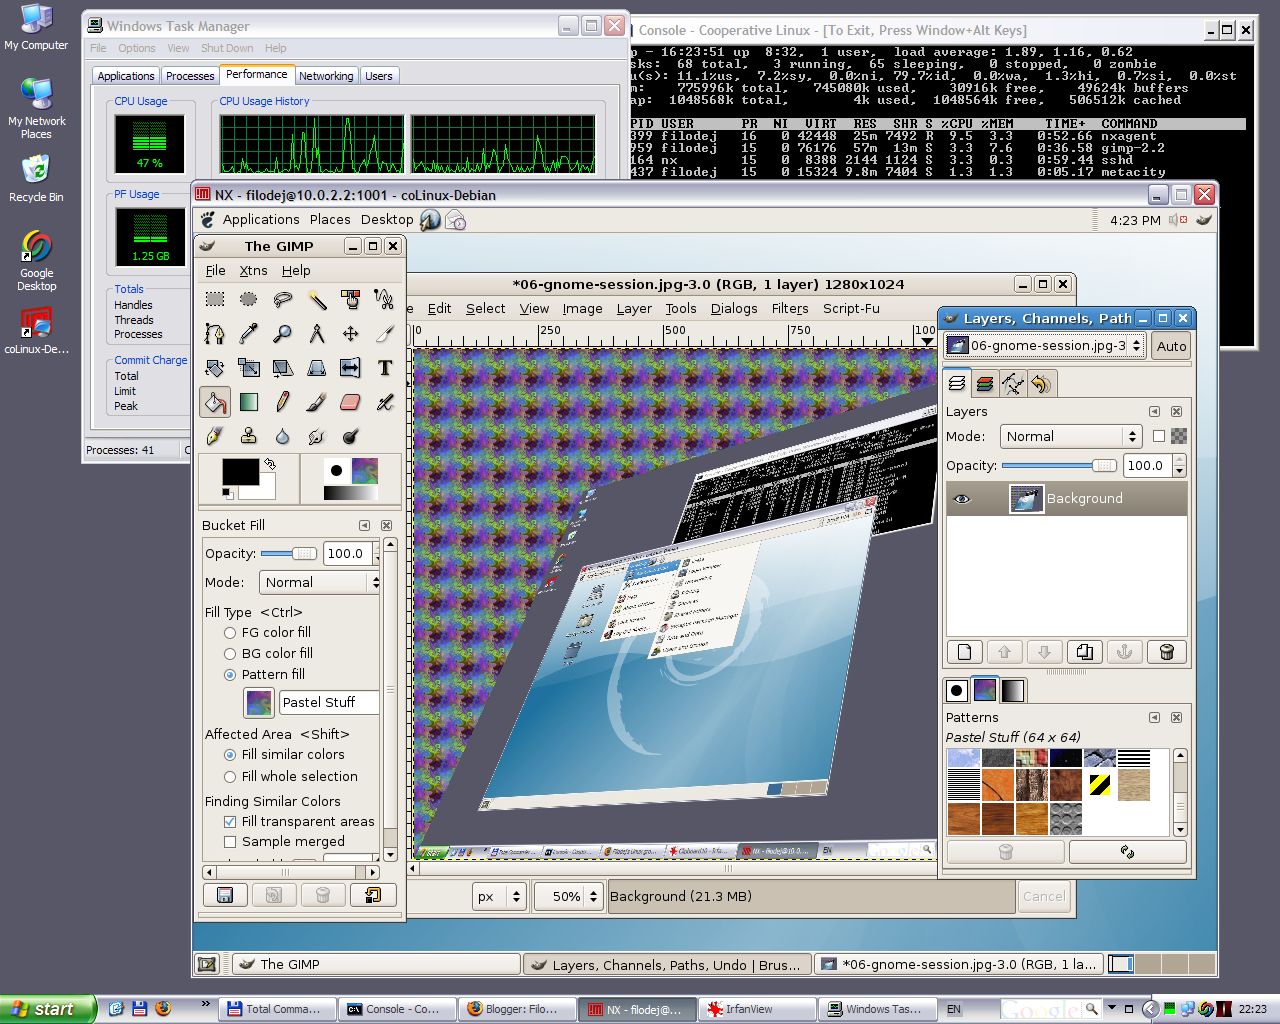Image resolution: width=1280 pixels, height=1024 pixels.
Task: Adjust Bucket Fill opacity slider
Action: pyautogui.click(x=288, y=553)
